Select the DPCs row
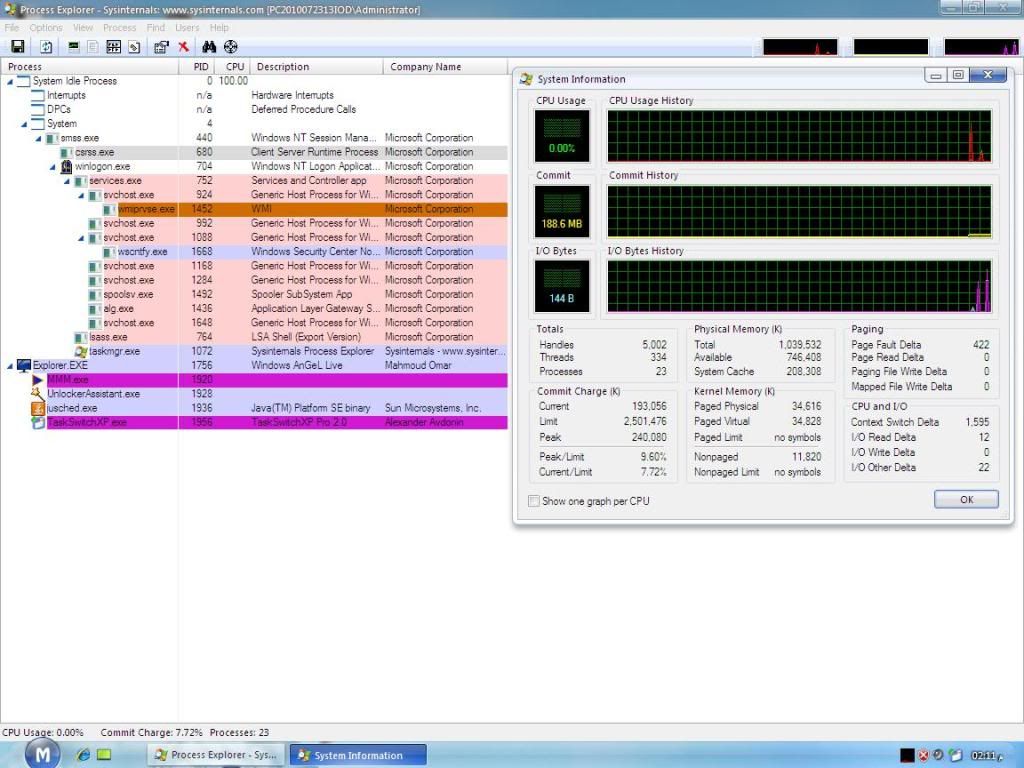Screen dimensions: 1024x768 click(254, 110)
